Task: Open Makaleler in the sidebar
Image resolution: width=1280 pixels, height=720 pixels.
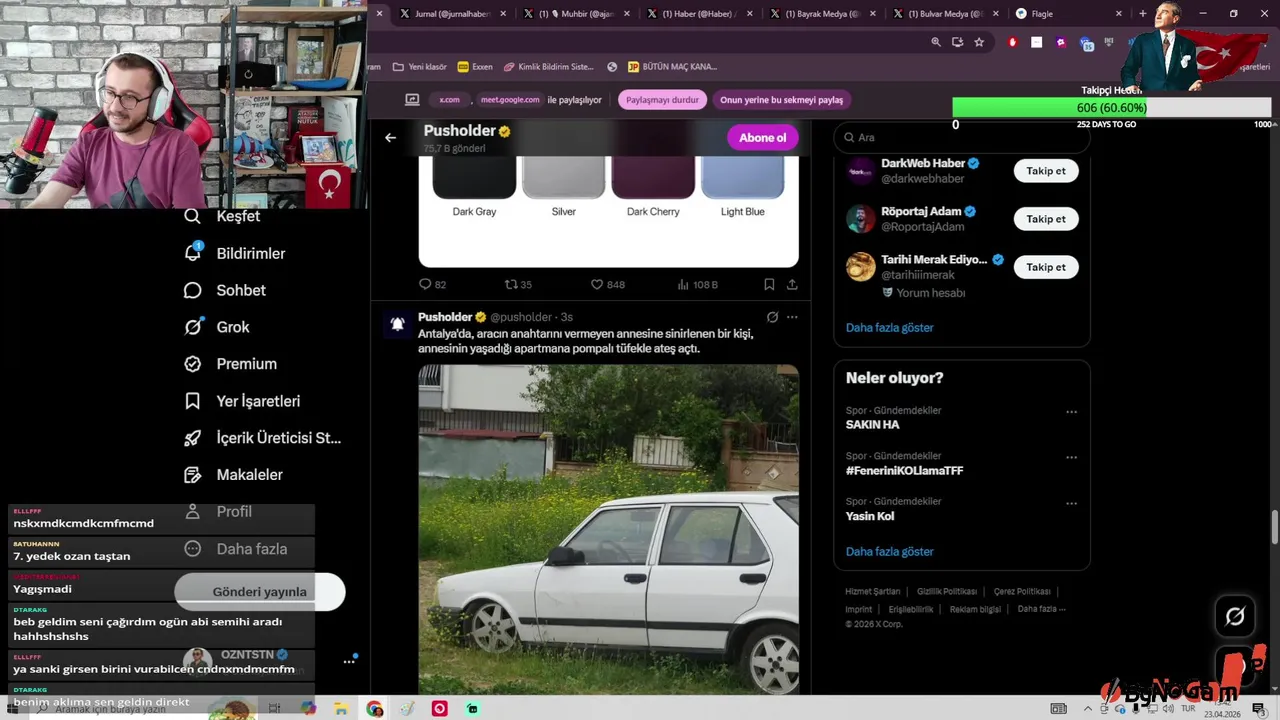Action: [x=234, y=475]
